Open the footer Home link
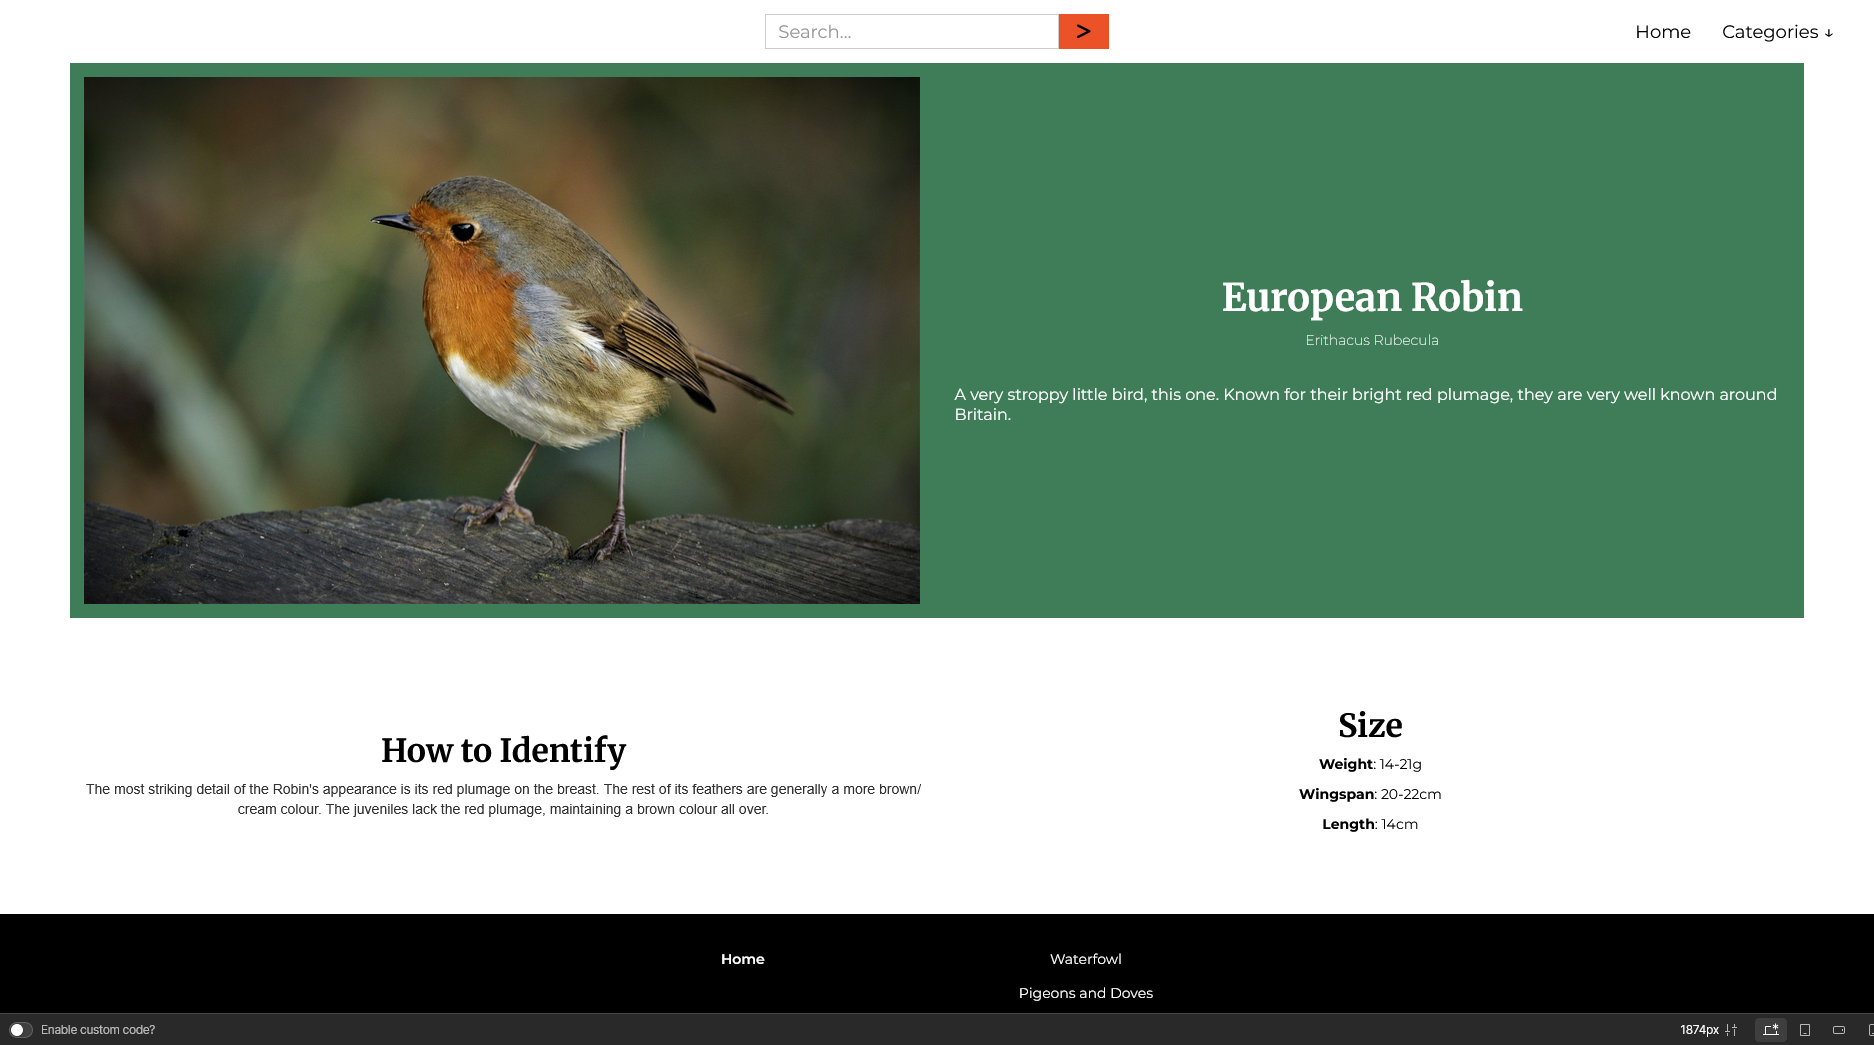The width and height of the screenshot is (1874, 1045). [742, 959]
